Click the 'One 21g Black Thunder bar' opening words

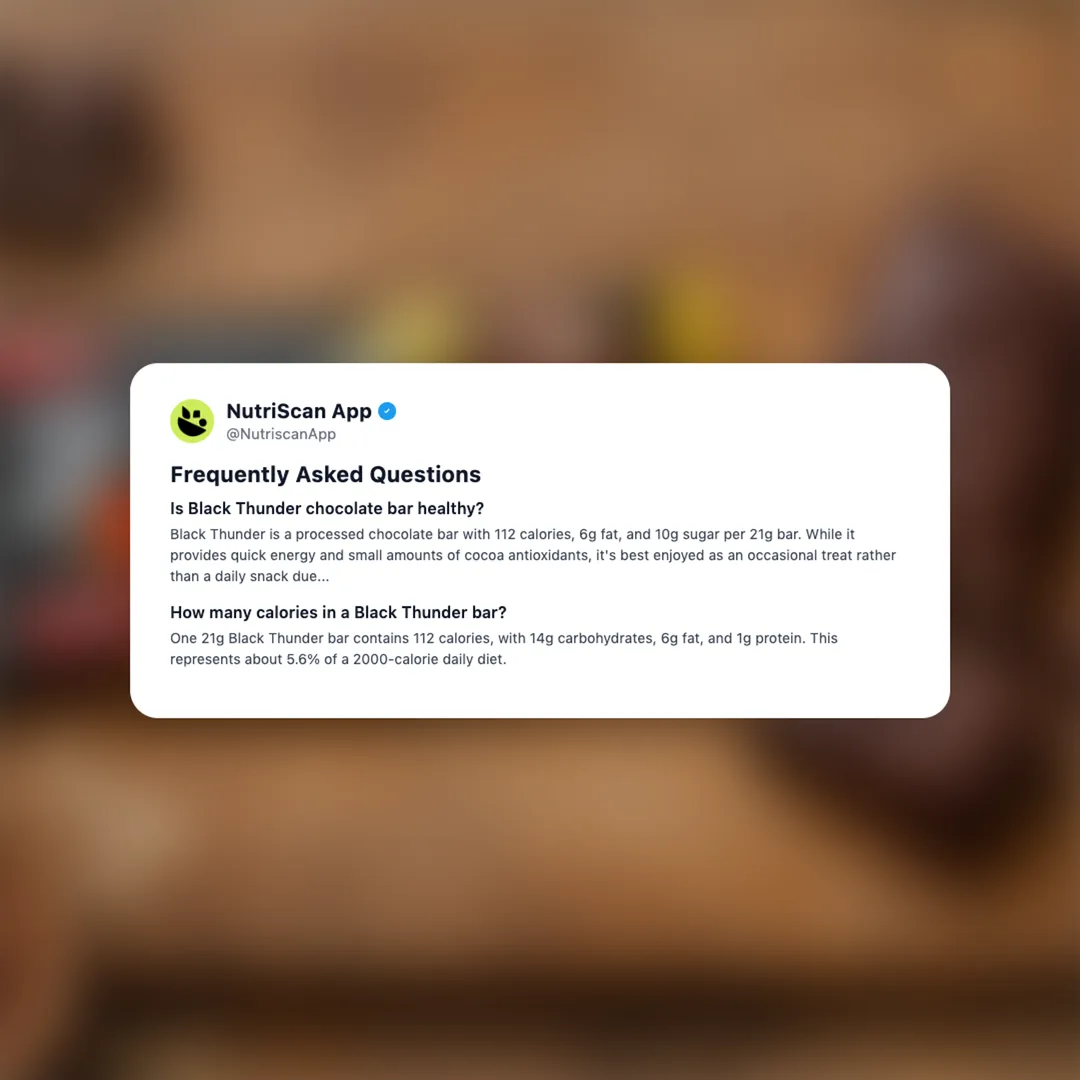260,638
